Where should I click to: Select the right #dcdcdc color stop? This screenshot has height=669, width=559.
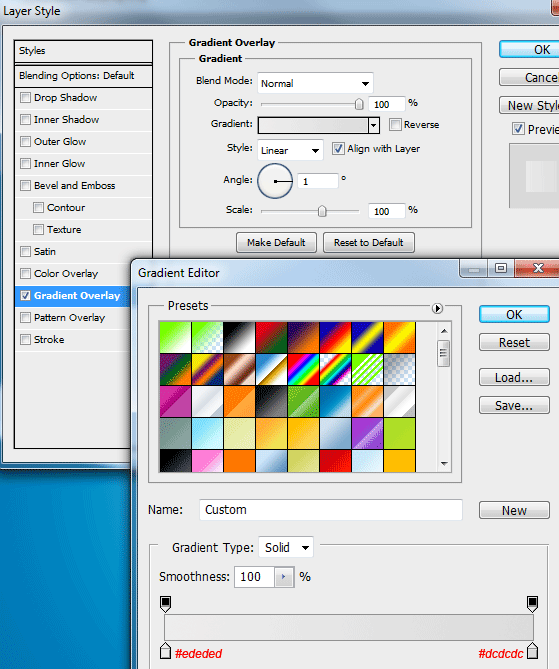(532, 651)
